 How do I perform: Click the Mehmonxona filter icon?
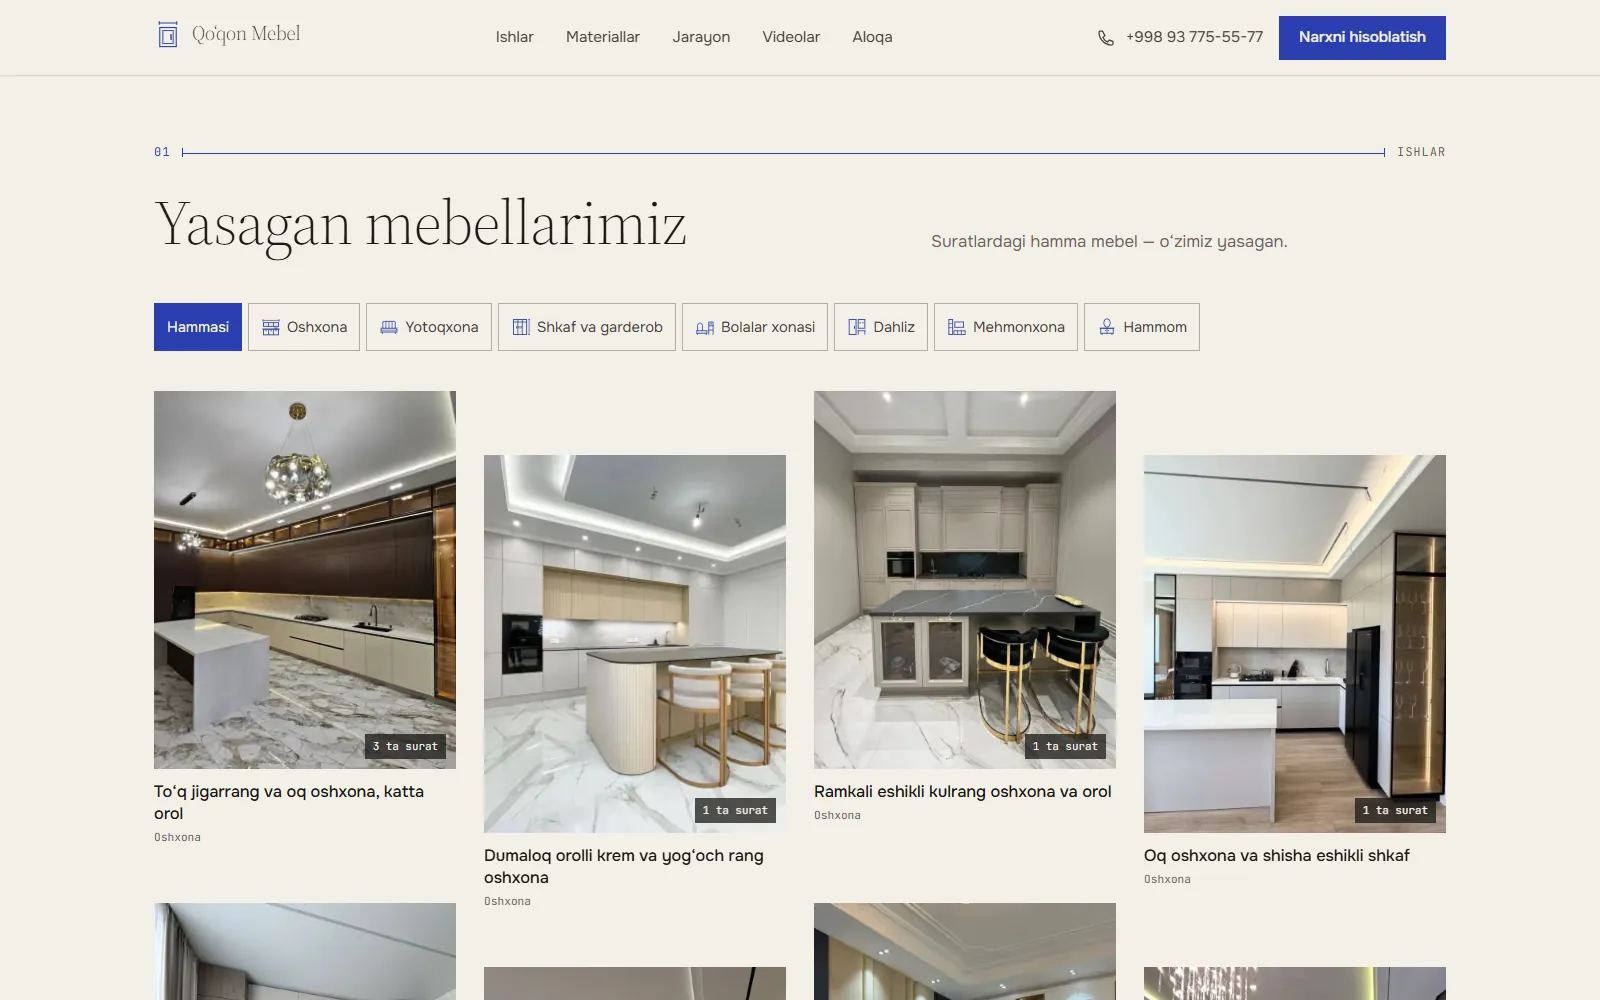tap(957, 327)
